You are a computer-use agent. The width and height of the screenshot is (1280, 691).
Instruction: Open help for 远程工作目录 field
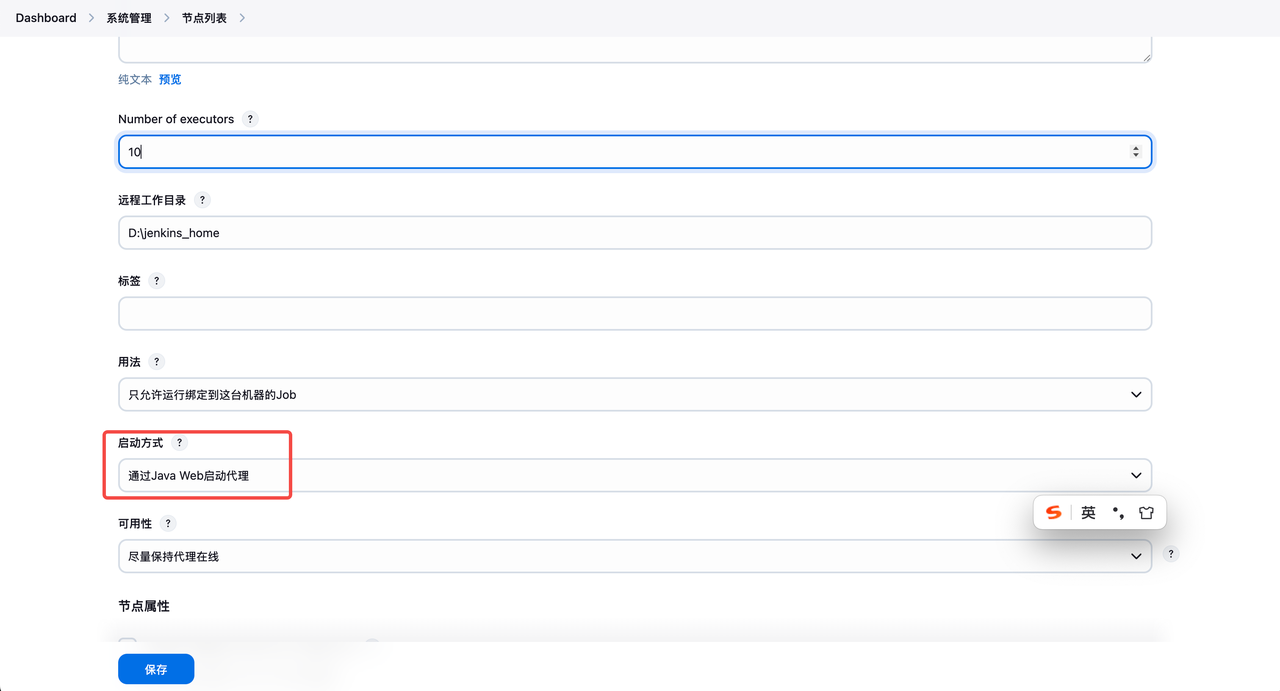click(x=202, y=200)
